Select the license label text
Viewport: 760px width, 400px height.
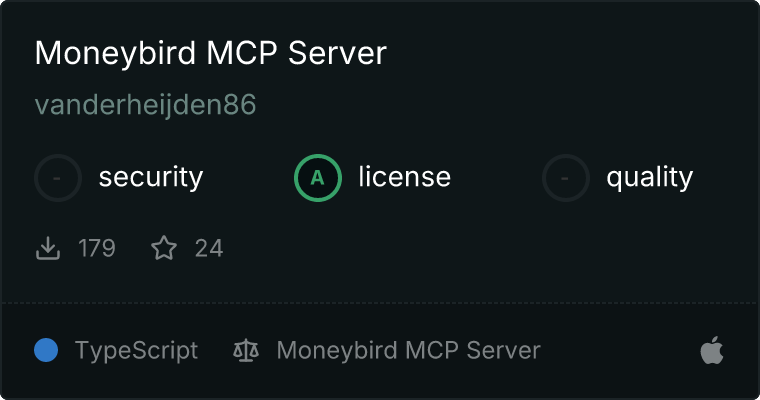coord(405,176)
